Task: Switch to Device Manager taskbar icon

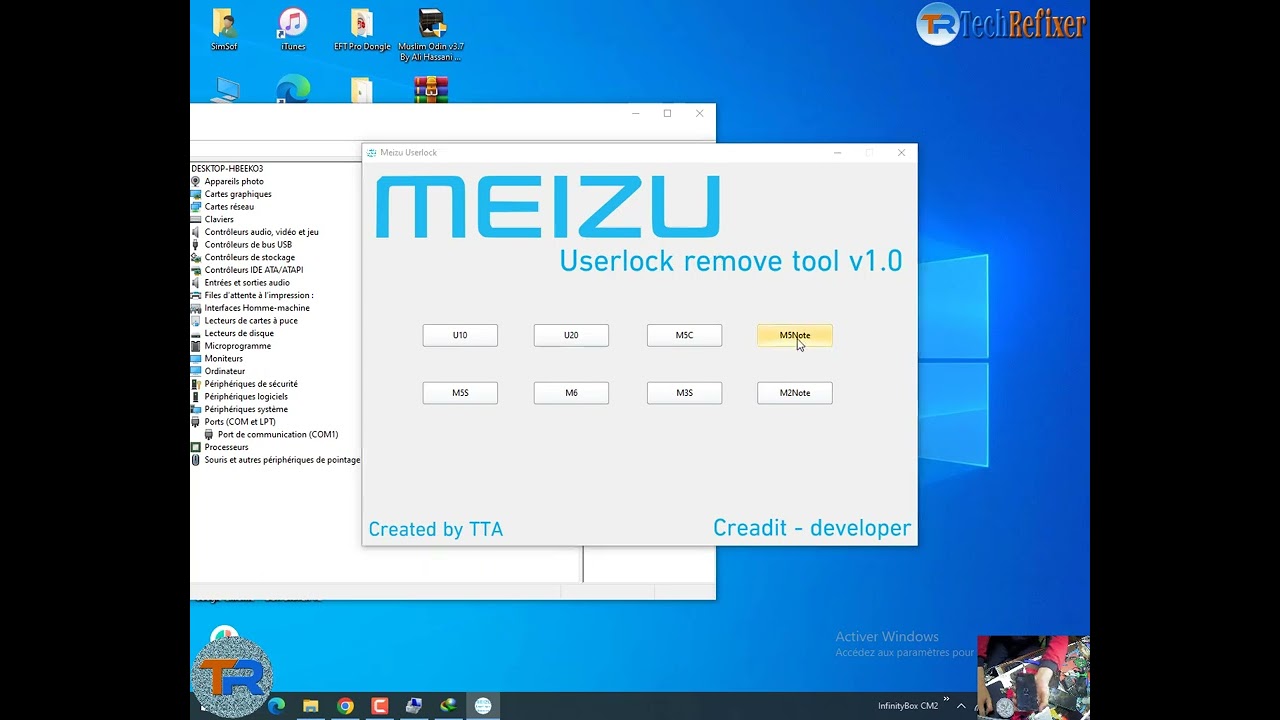Action: click(x=414, y=706)
